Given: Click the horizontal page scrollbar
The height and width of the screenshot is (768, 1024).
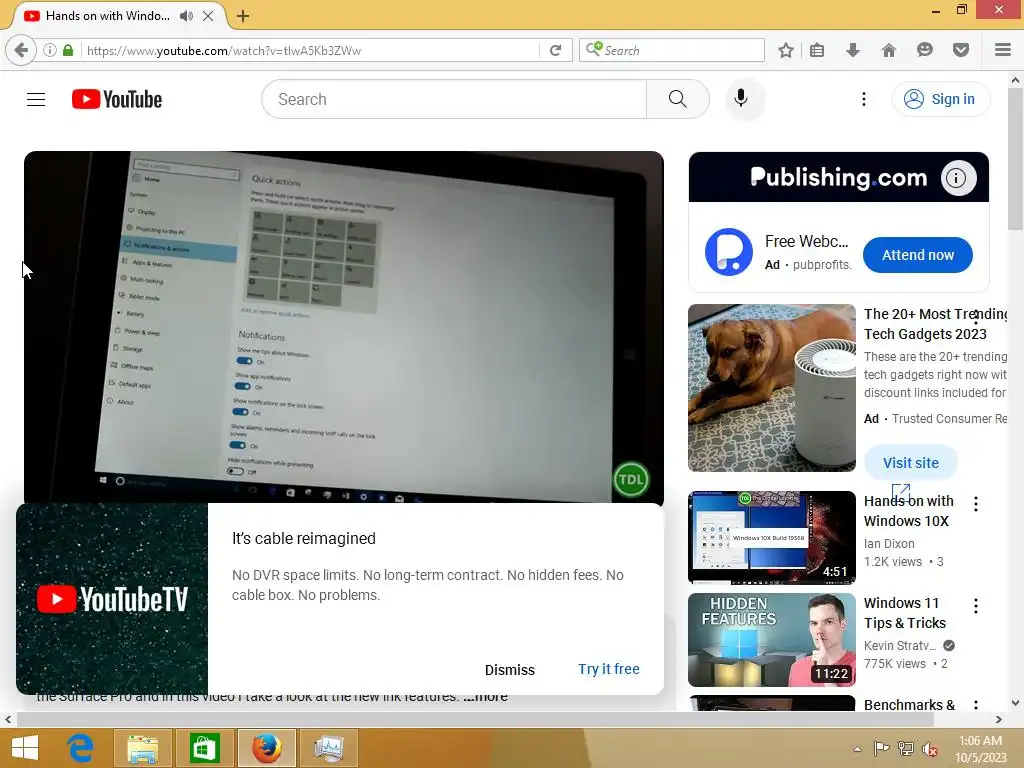Looking at the screenshot, I should point(475,720).
